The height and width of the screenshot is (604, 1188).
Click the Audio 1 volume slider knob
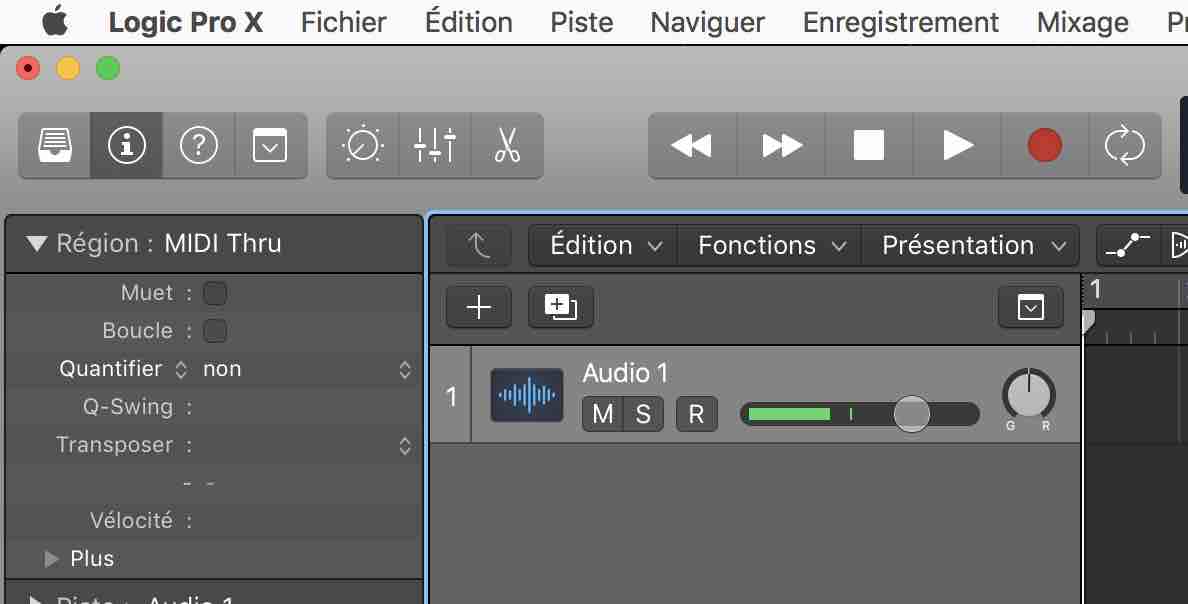coord(911,414)
